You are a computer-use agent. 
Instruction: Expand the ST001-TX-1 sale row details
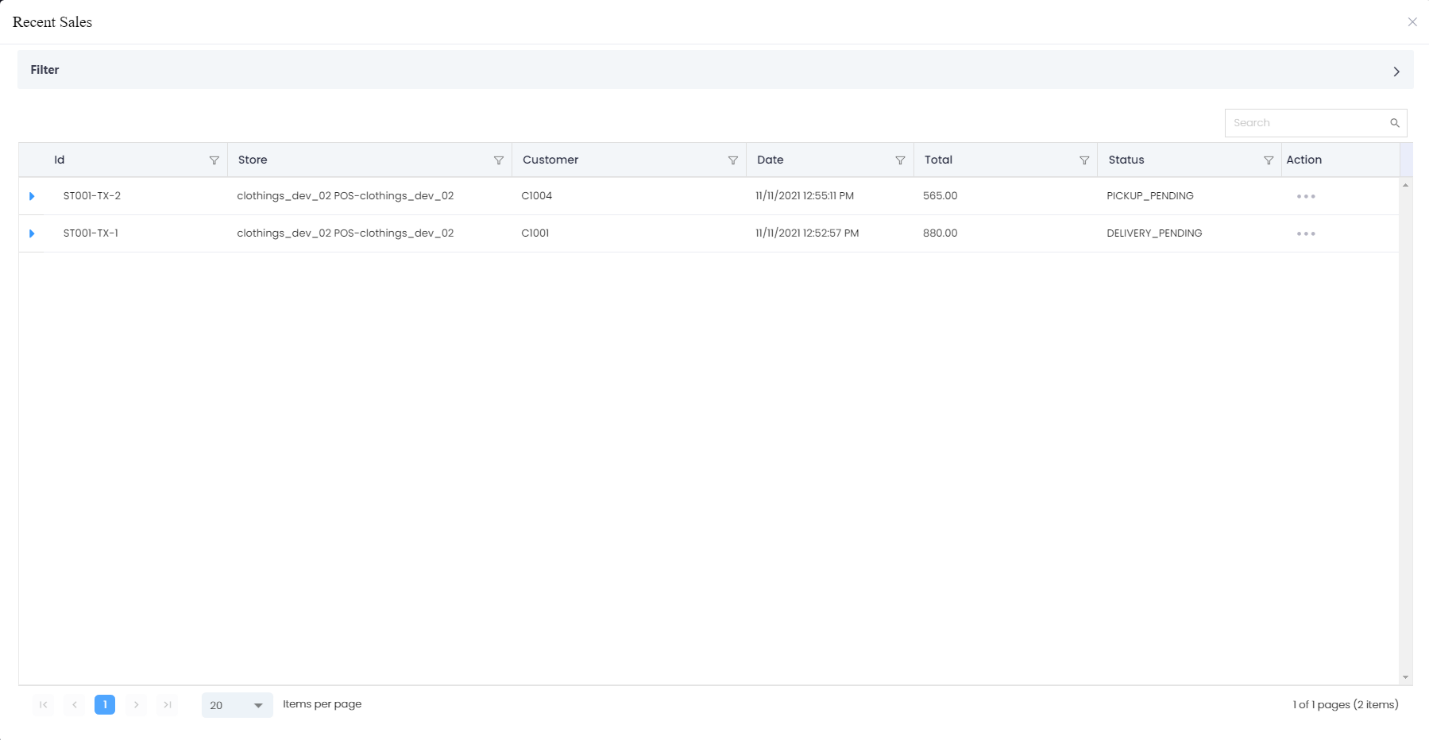pos(32,233)
